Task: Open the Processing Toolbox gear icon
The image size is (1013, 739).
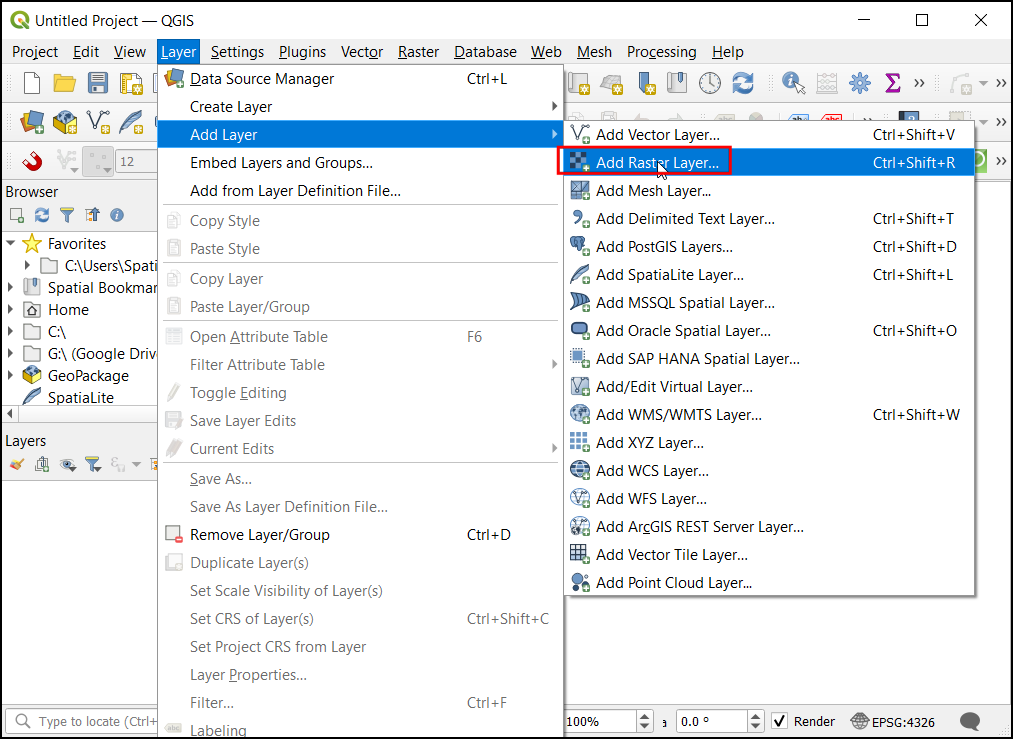Action: pyautogui.click(x=859, y=83)
